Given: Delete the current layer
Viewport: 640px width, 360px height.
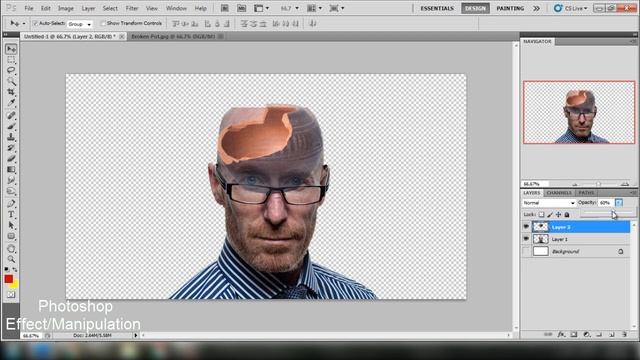Looking at the screenshot, I should 624,334.
